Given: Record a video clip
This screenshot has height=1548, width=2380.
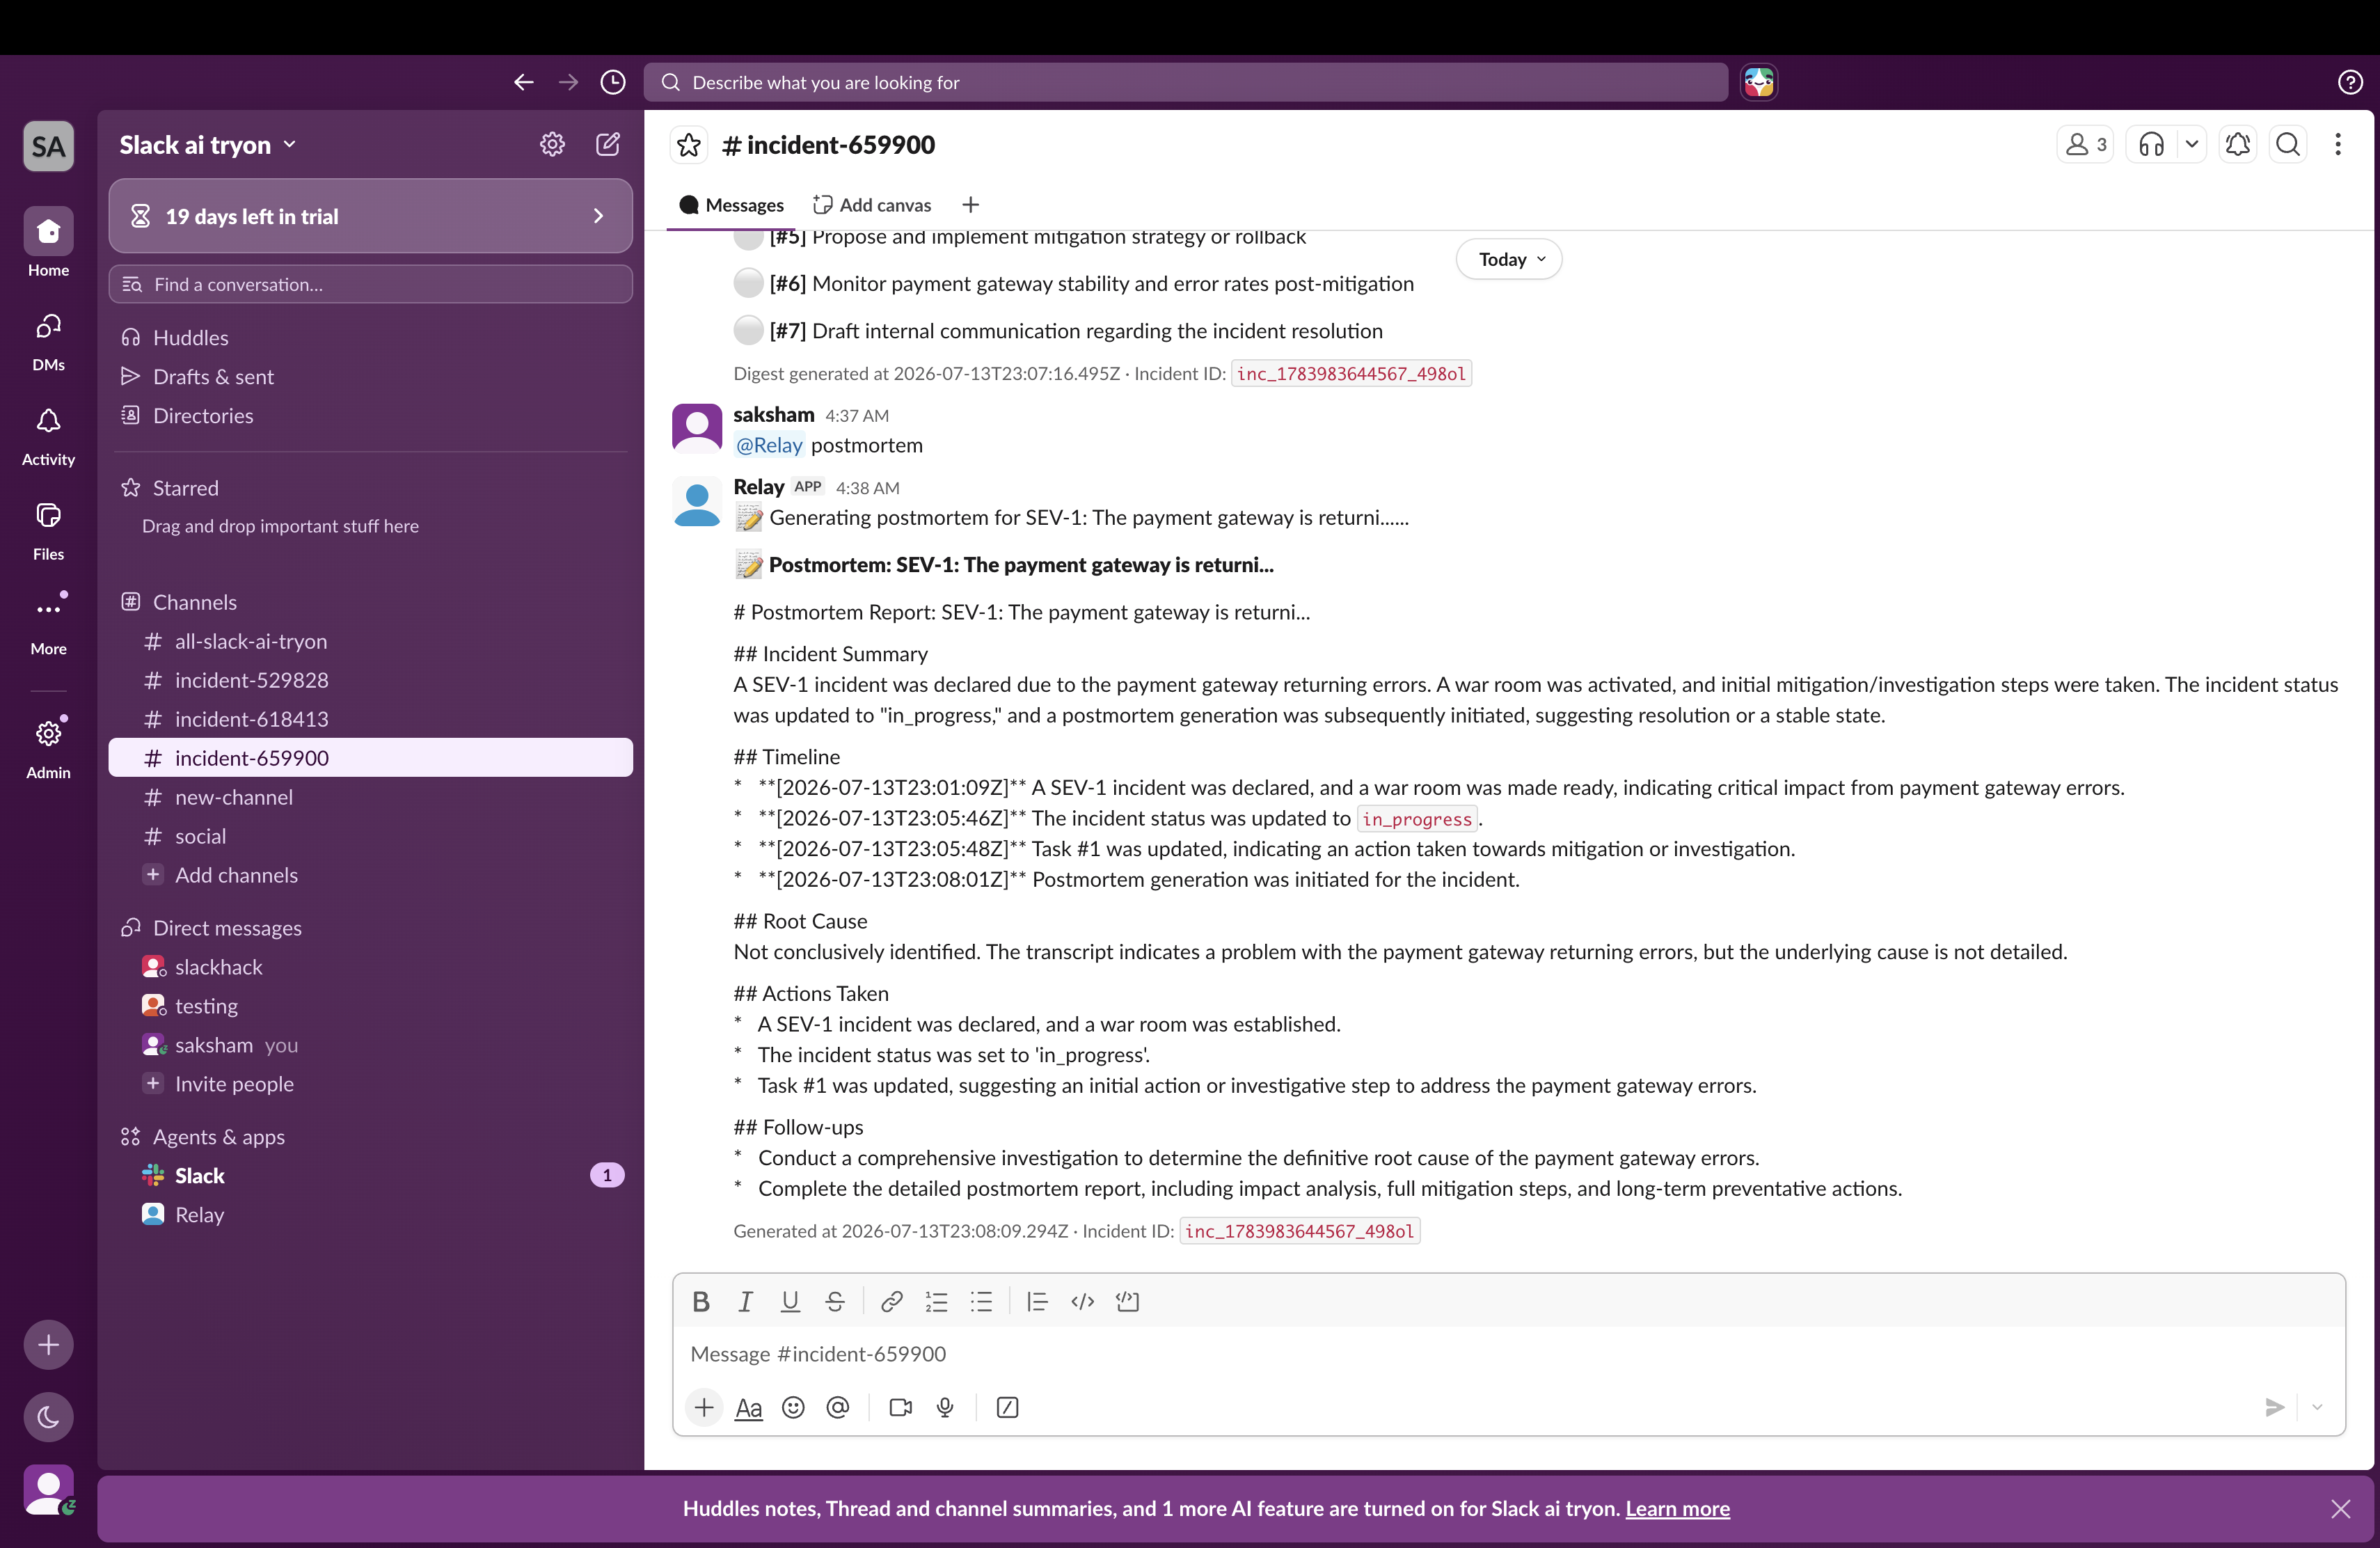Looking at the screenshot, I should tap(900, 1407).
